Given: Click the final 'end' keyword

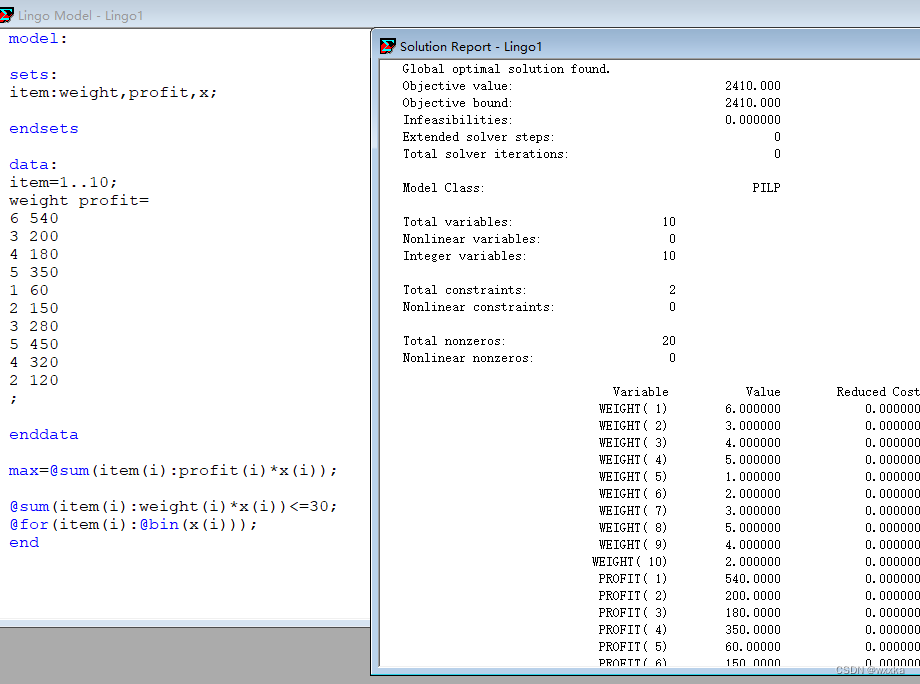Looking at the screenshot, I should [x=24, y=543].
